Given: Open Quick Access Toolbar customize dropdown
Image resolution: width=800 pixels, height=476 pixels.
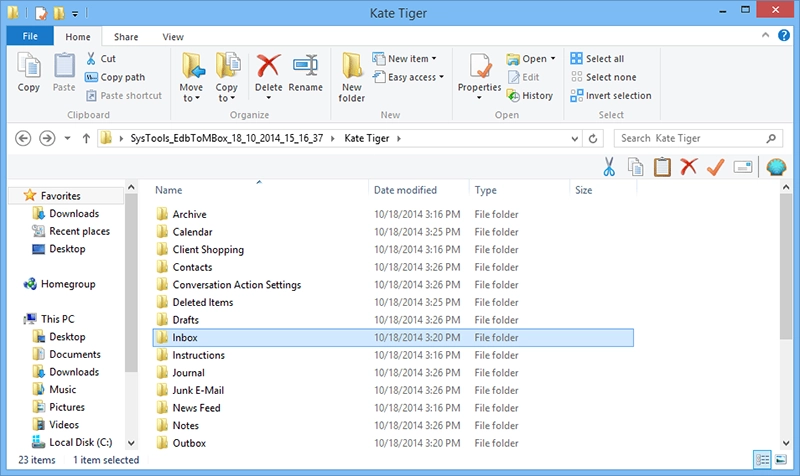Looking at the screenshot, I should click(x=74, y=14).
